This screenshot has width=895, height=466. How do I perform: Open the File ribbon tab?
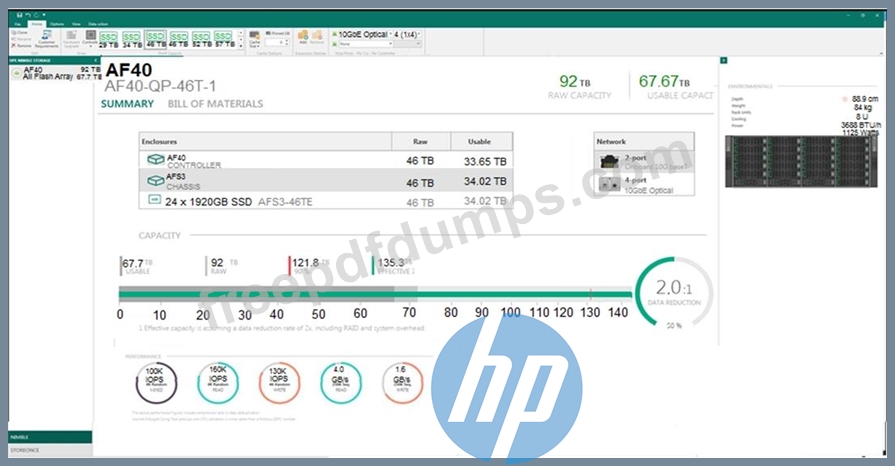click(18, 24)
